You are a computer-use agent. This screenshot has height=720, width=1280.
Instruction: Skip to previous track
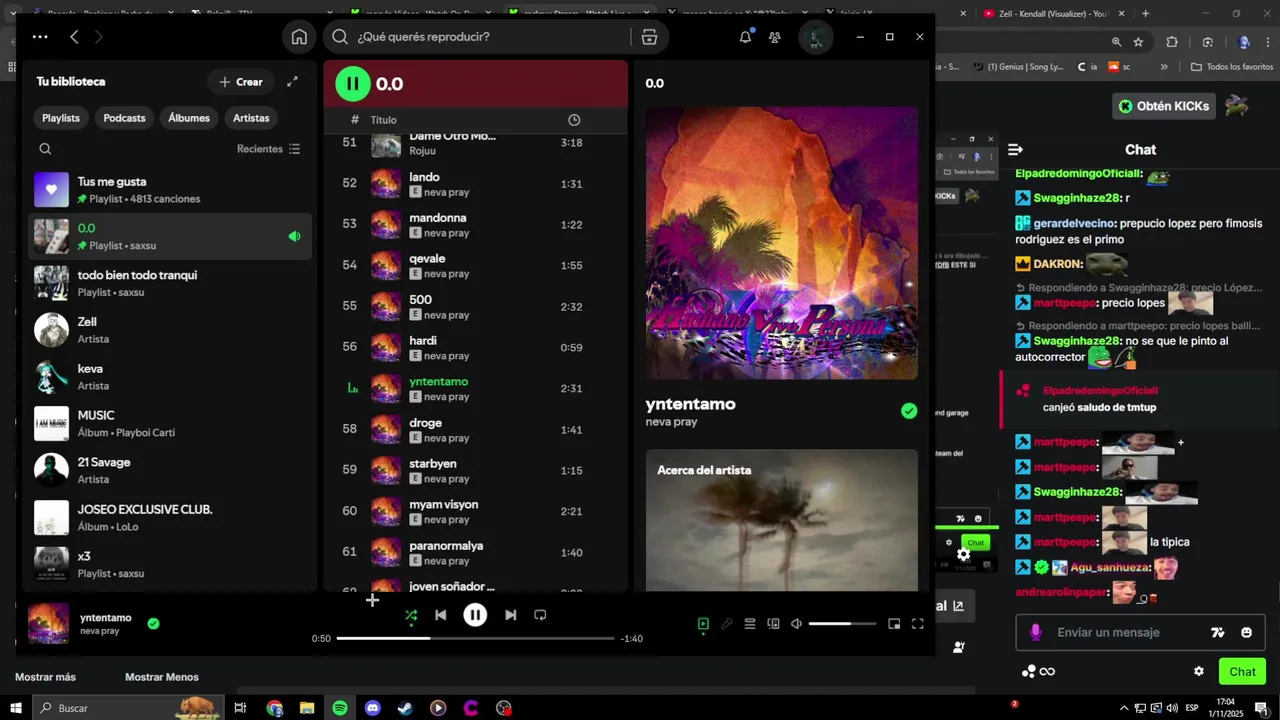pos(440,615)
